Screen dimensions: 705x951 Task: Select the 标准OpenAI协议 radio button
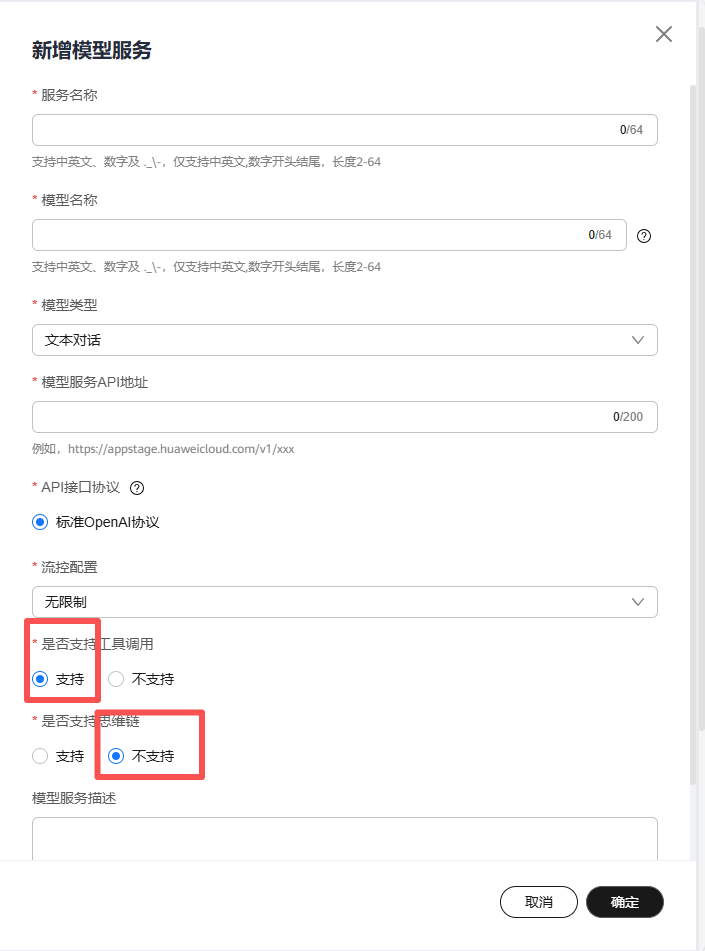[x=40, y=522]
